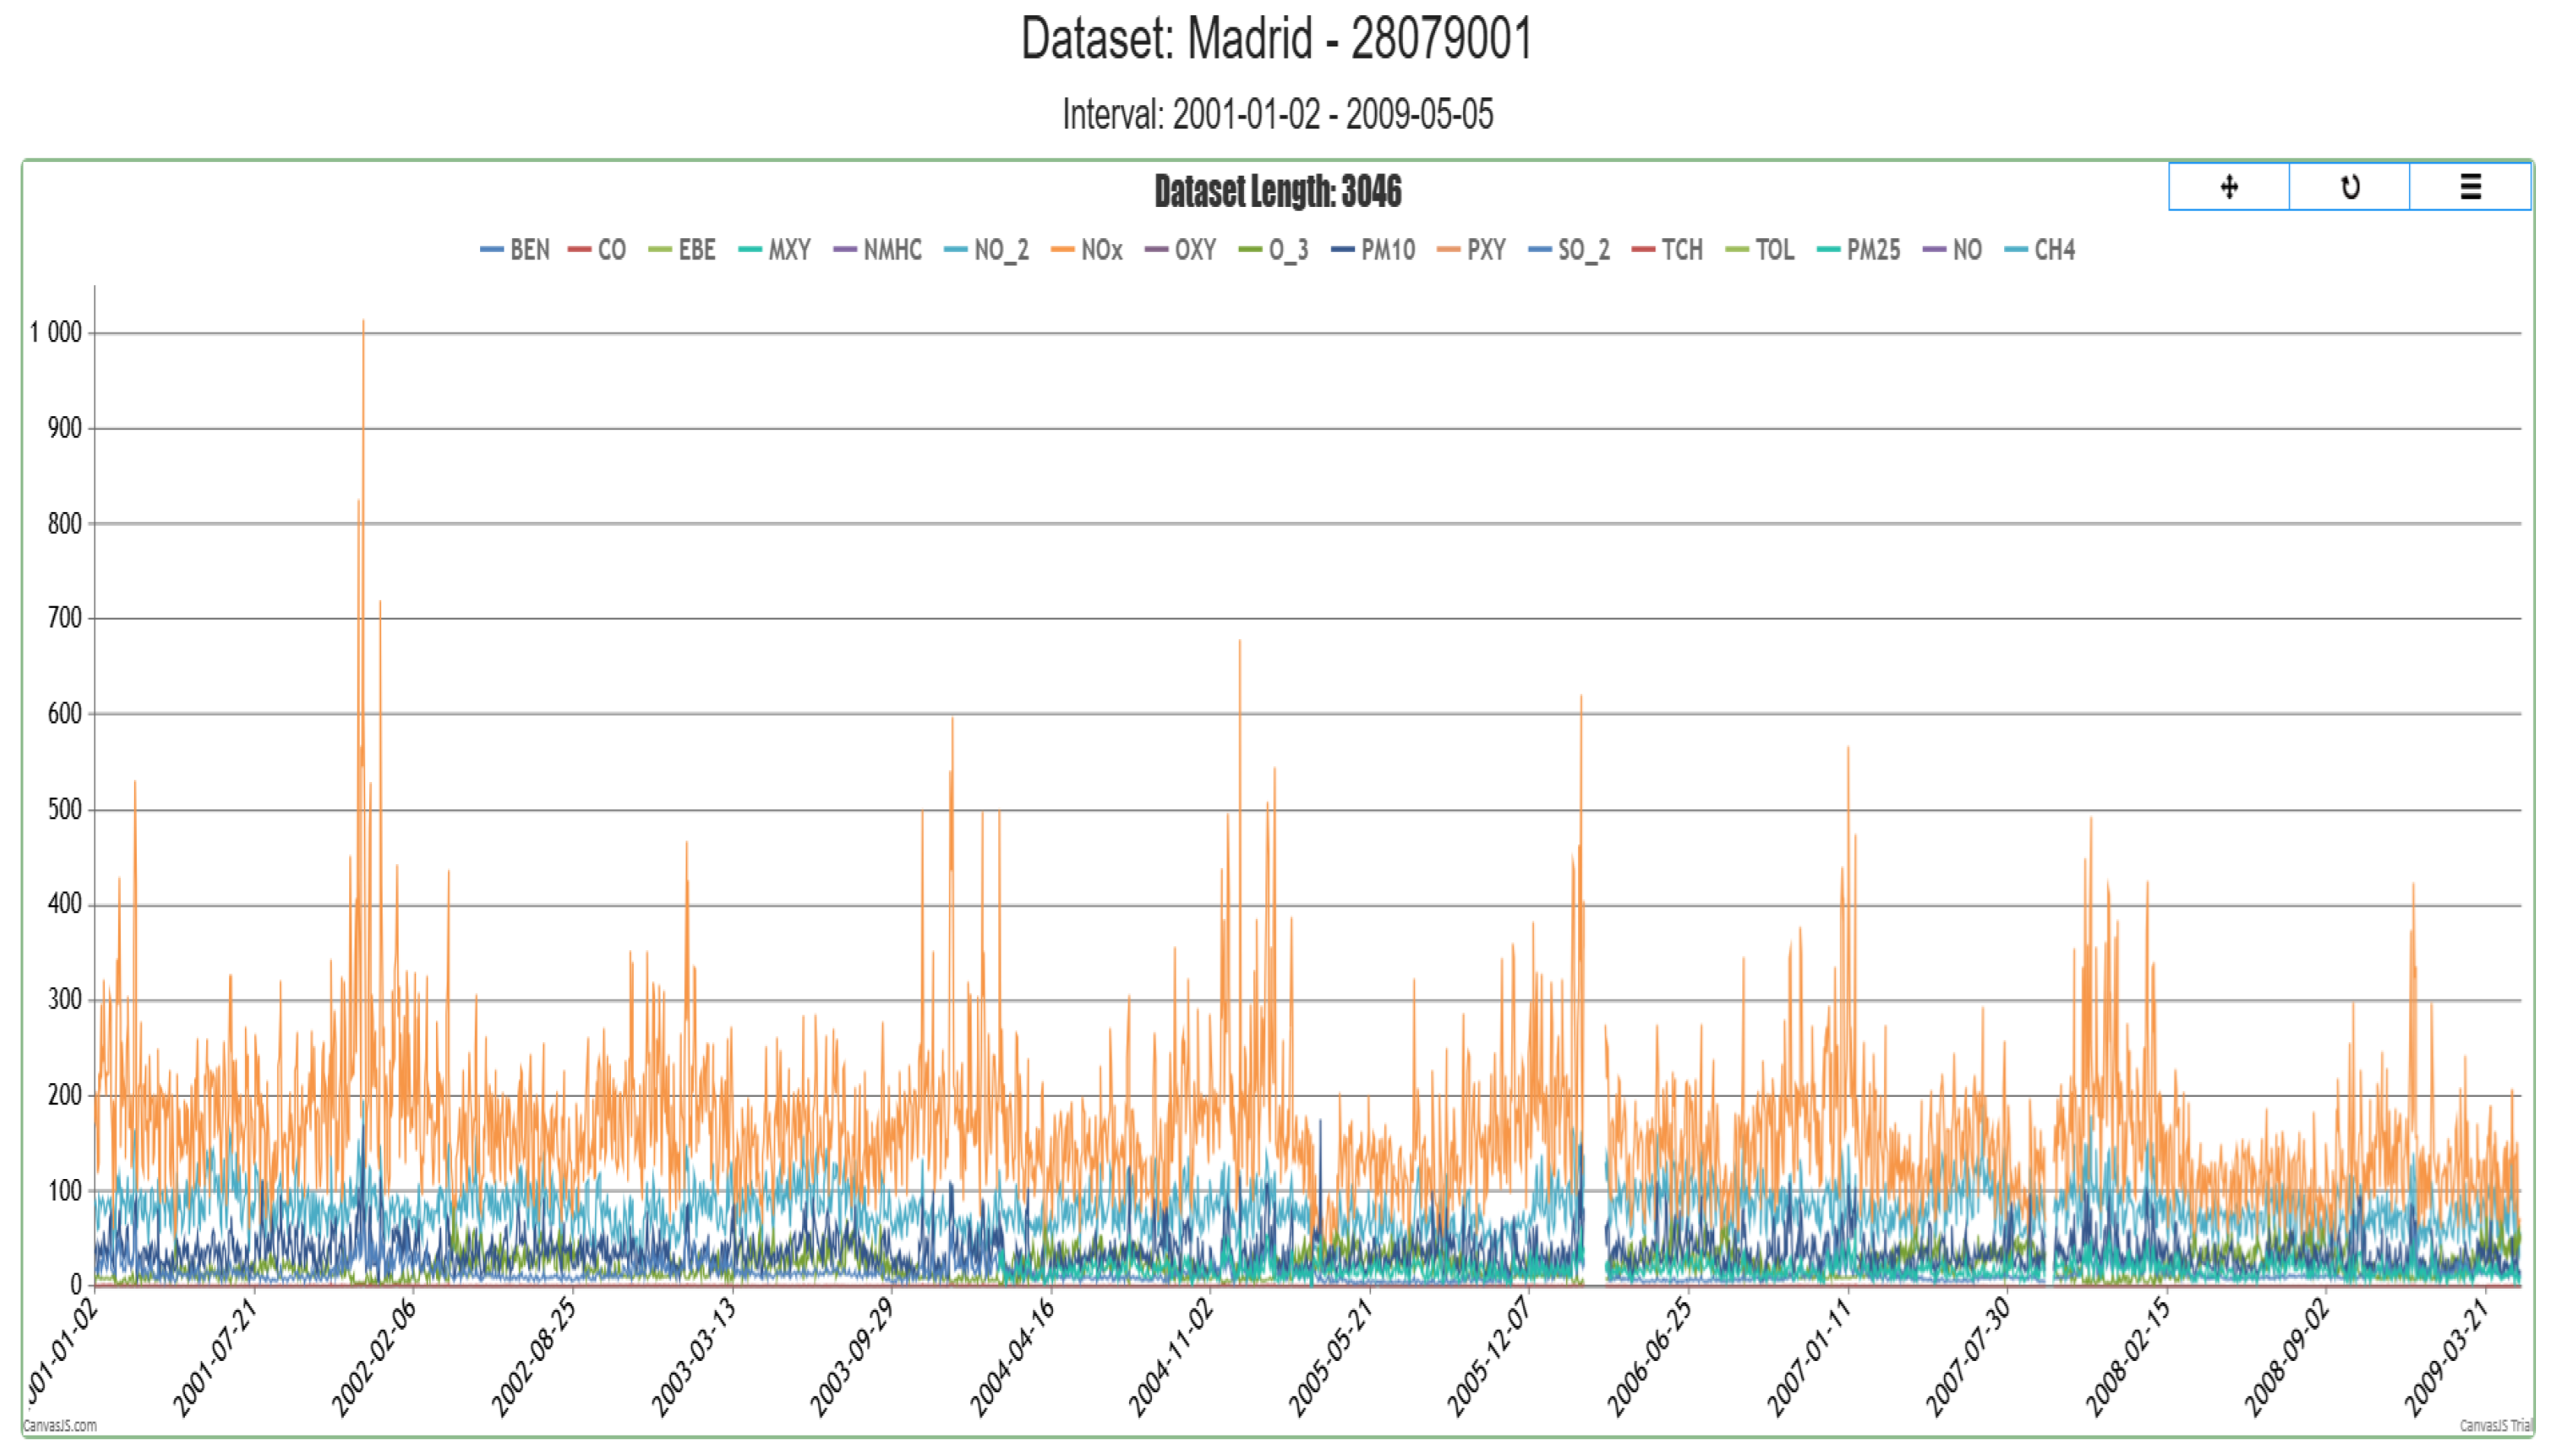Image resolution: width=2555 pixels, height=1456 pixels.
Task: Click the 2004-11-02 x-axis label
Action: pyautogui.click(x=1170, y=1357)
